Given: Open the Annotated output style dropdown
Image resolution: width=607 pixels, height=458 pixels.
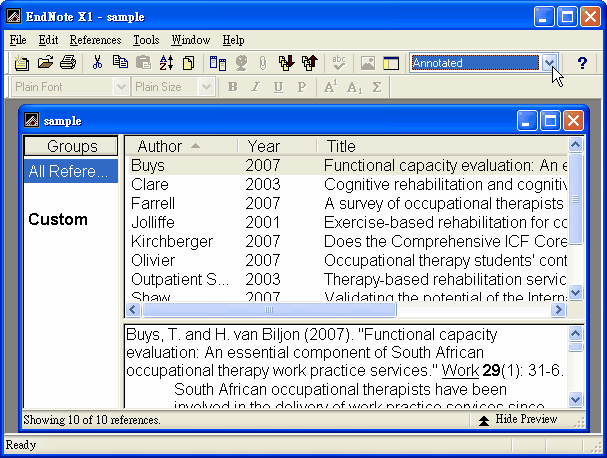Looking at the screenshot, I should (x=550, y=63).
